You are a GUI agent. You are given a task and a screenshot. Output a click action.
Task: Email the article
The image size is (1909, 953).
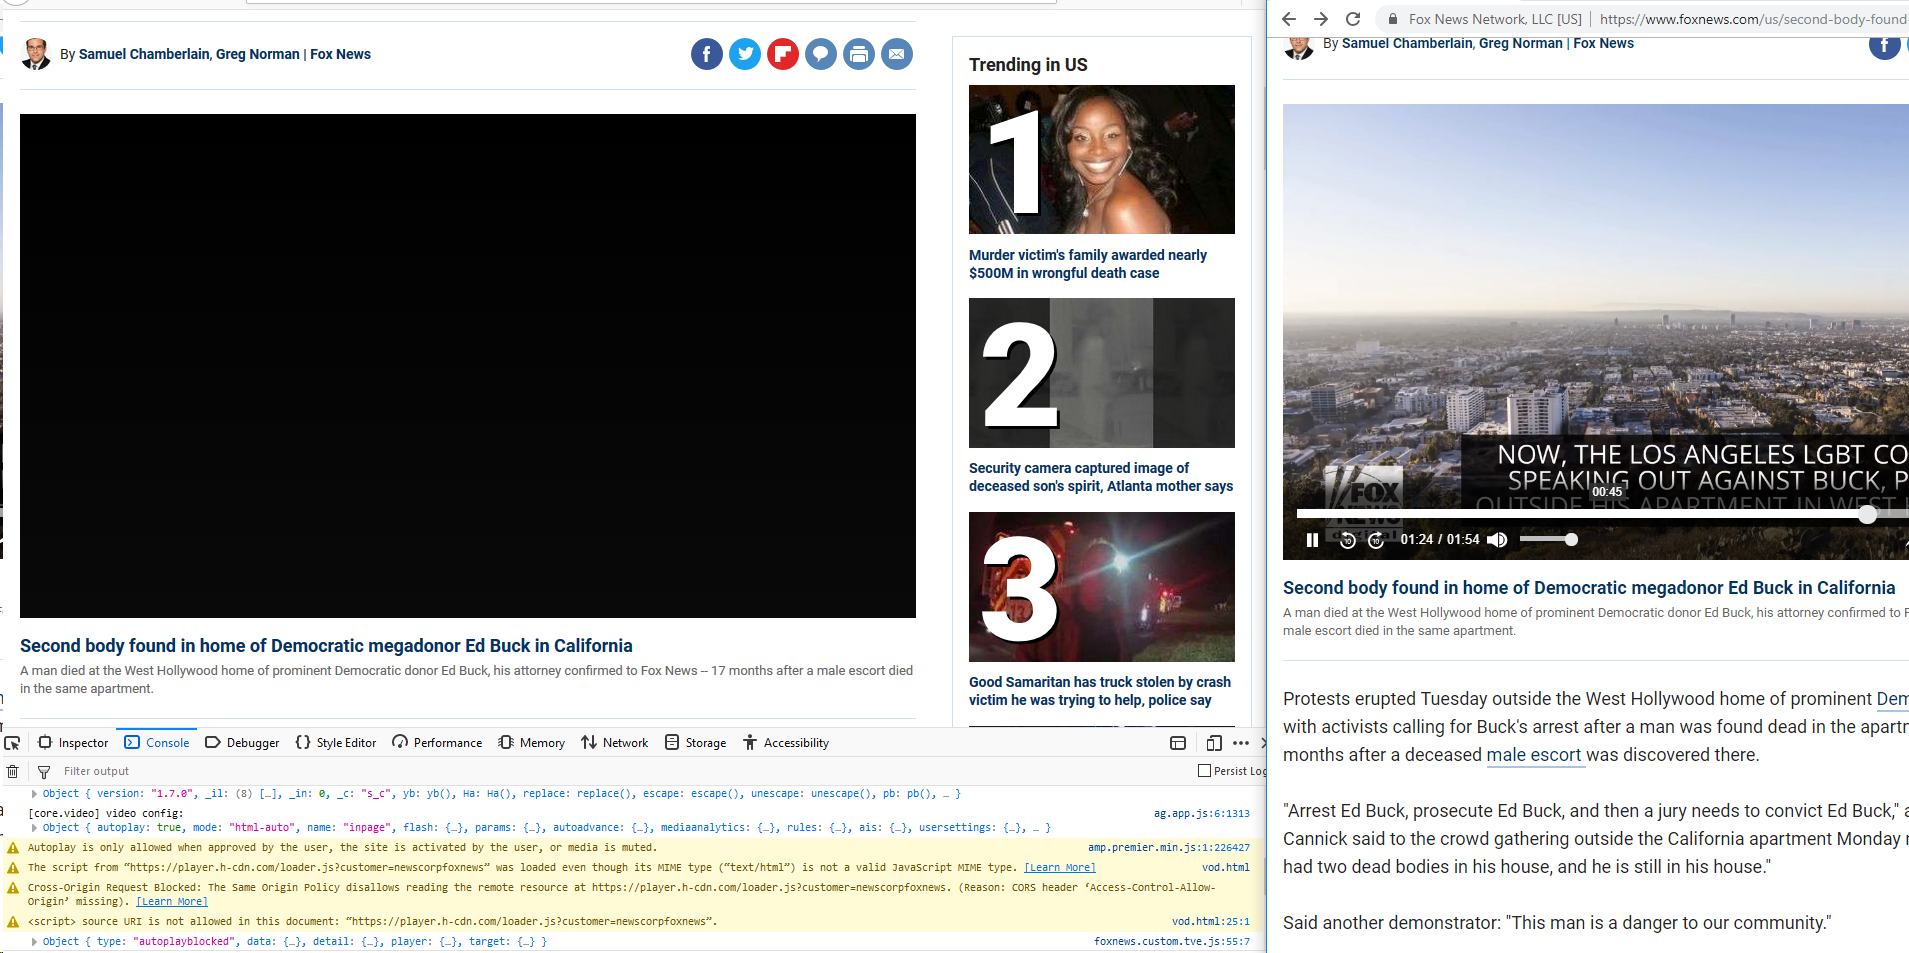tap(897, 54)
